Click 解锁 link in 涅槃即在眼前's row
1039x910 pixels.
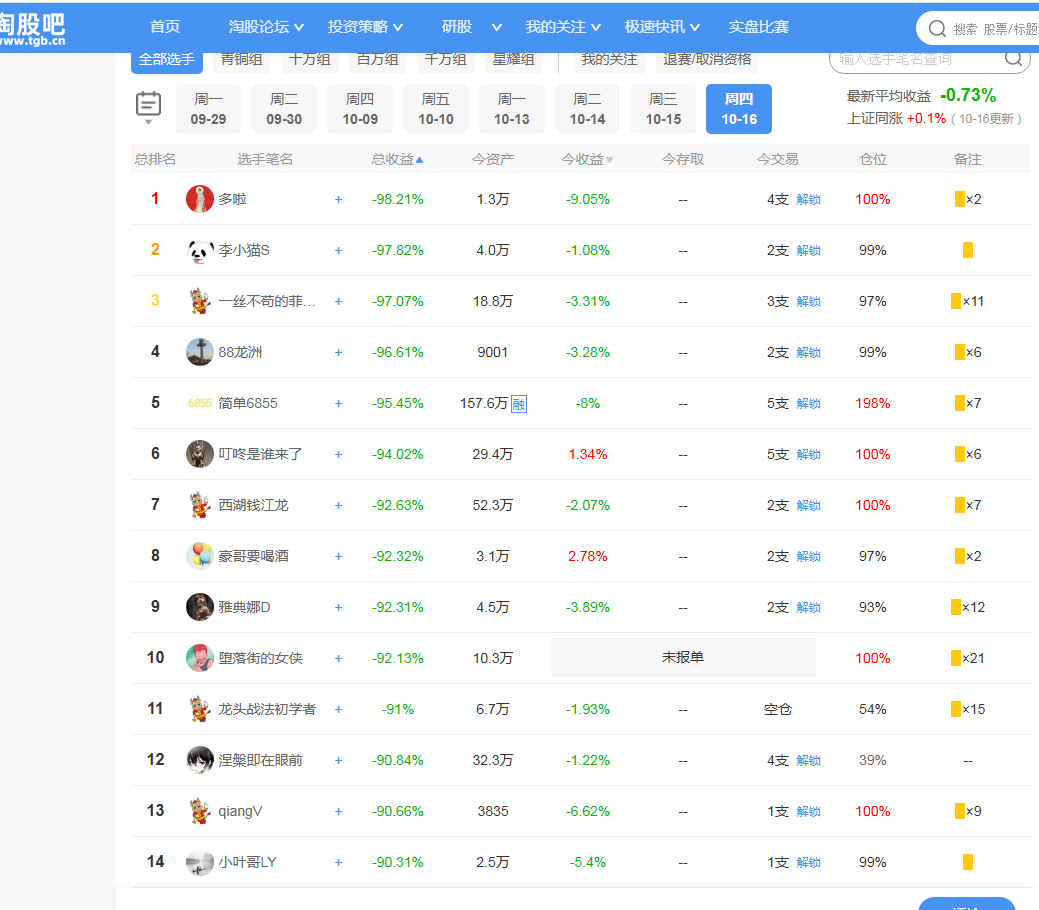(x=808, y=761)
